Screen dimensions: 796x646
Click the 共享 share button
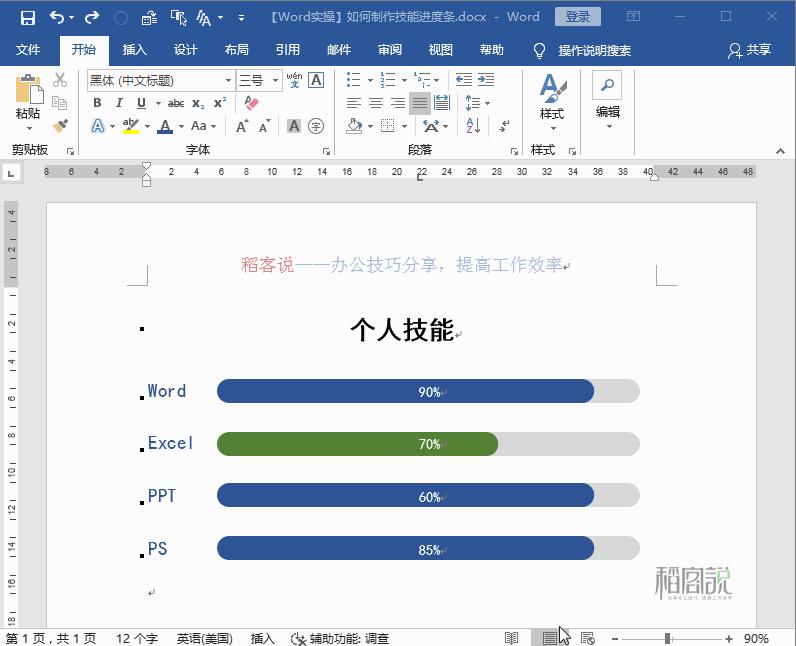(750, 50)
